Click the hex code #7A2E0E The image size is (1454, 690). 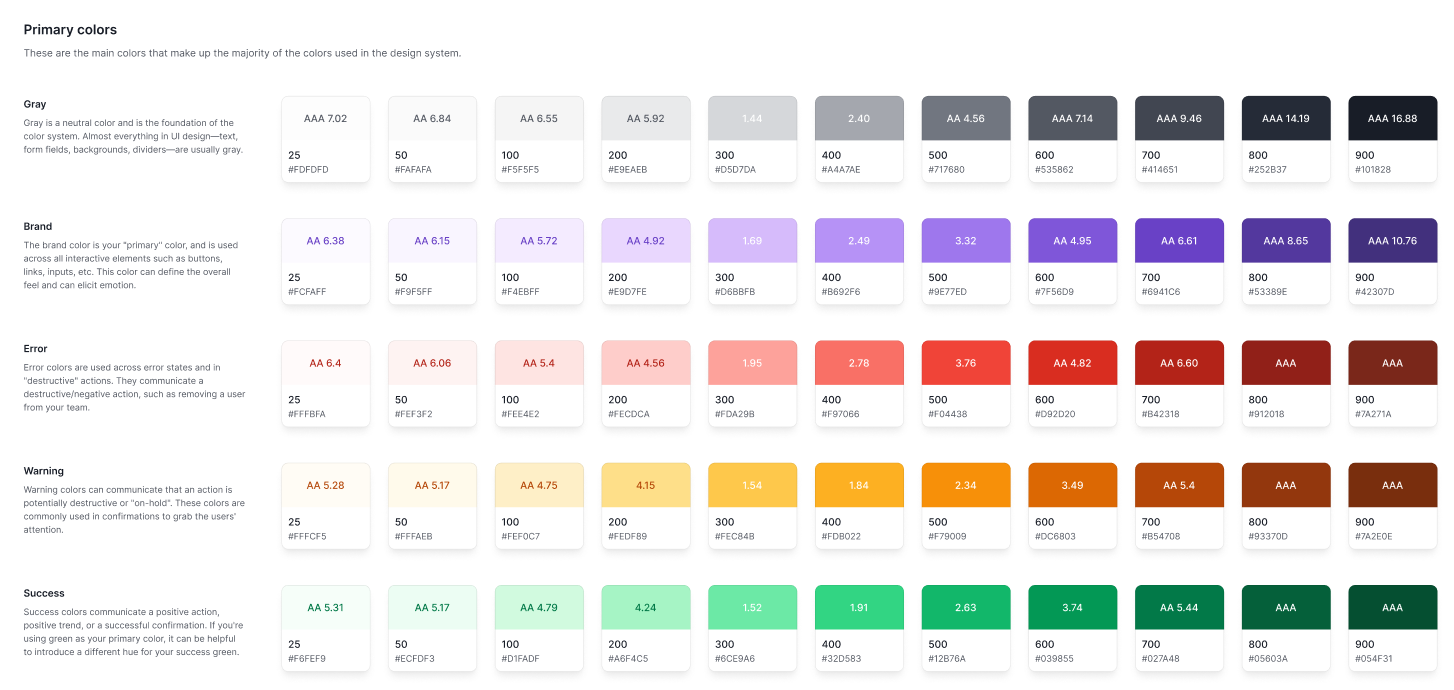(x=1375, y=537)
